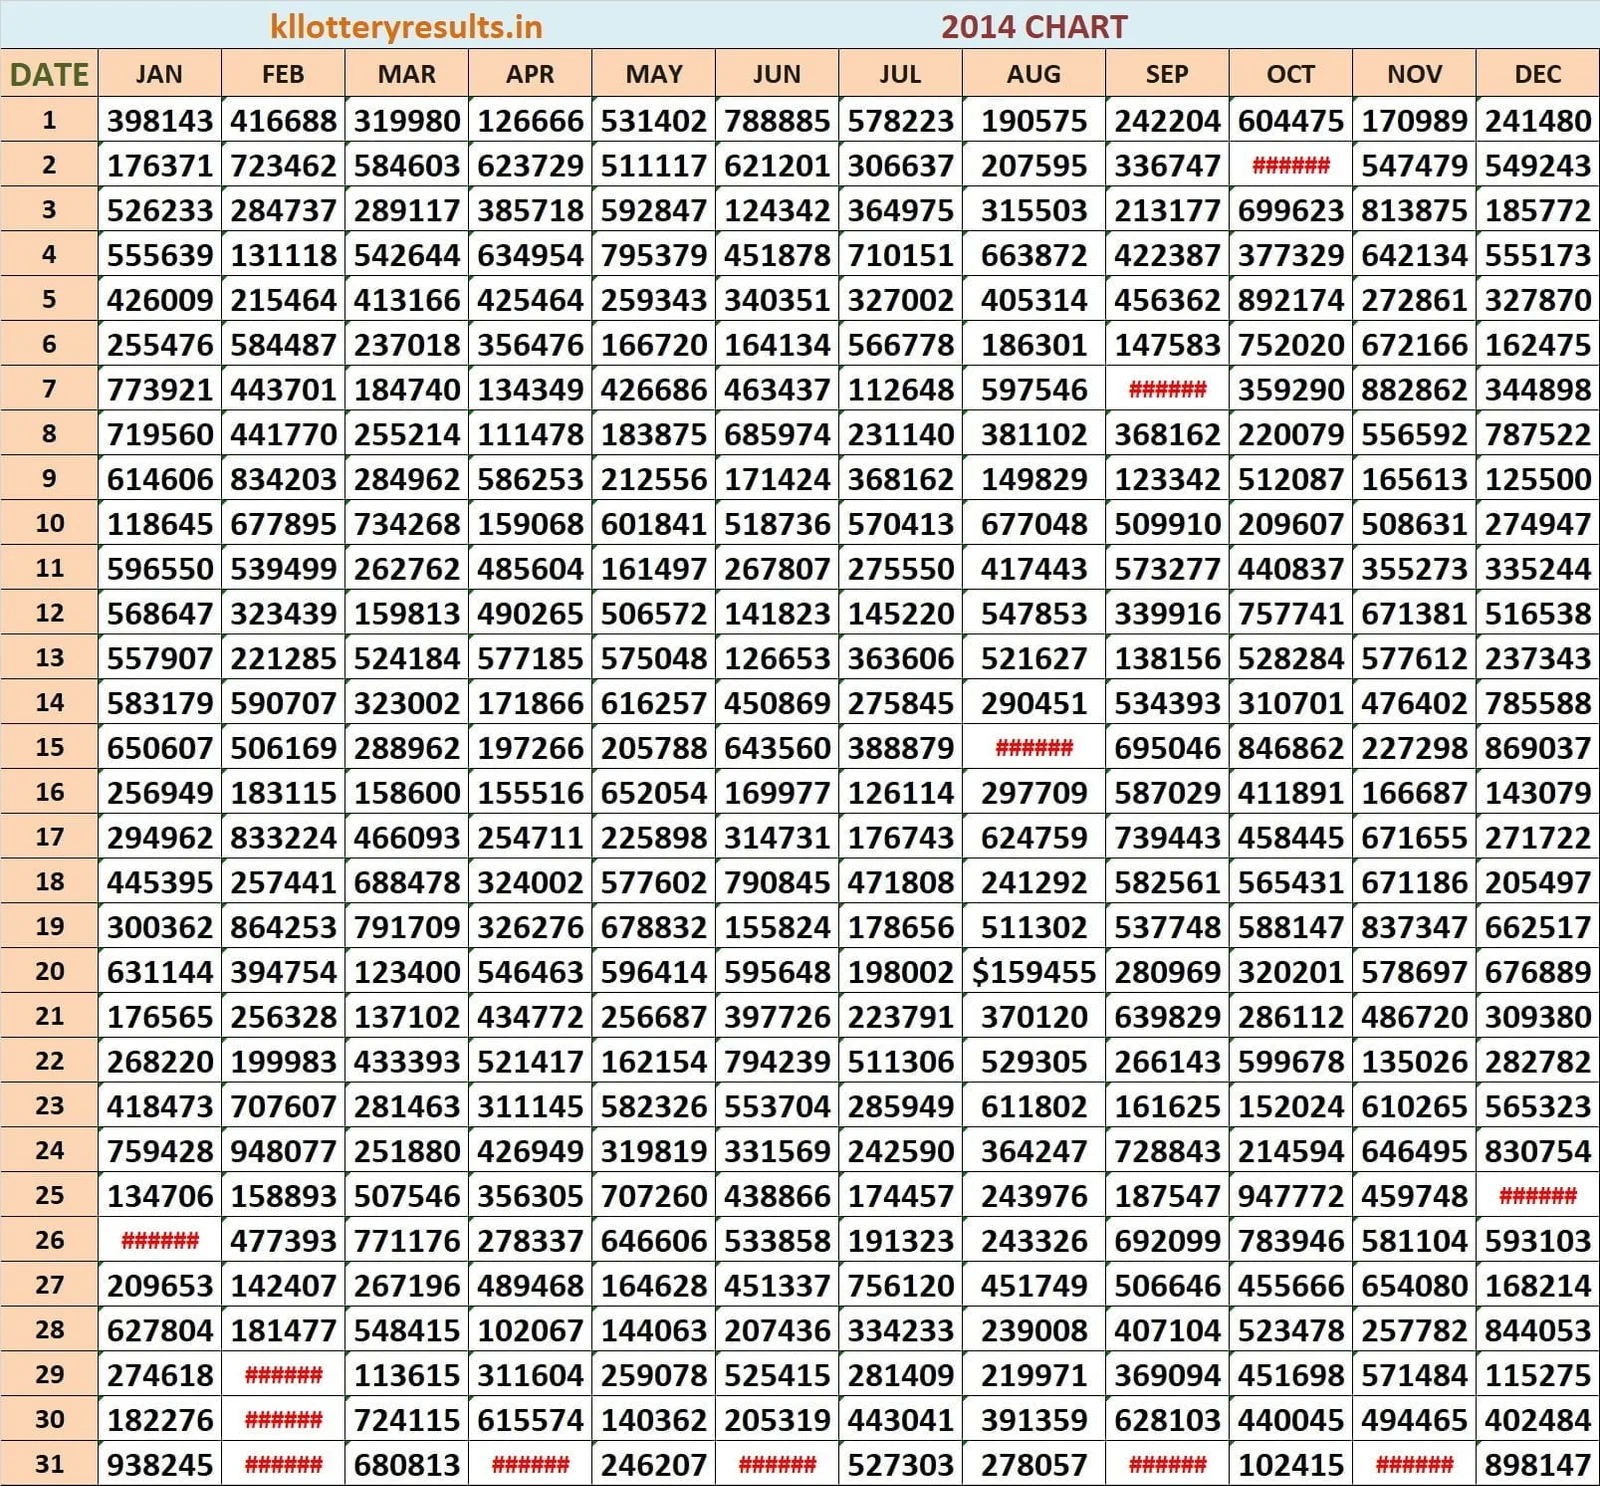Select result 604475 for October 1
Viewport: 1600px width, 1486px height.
point(1292,120)
